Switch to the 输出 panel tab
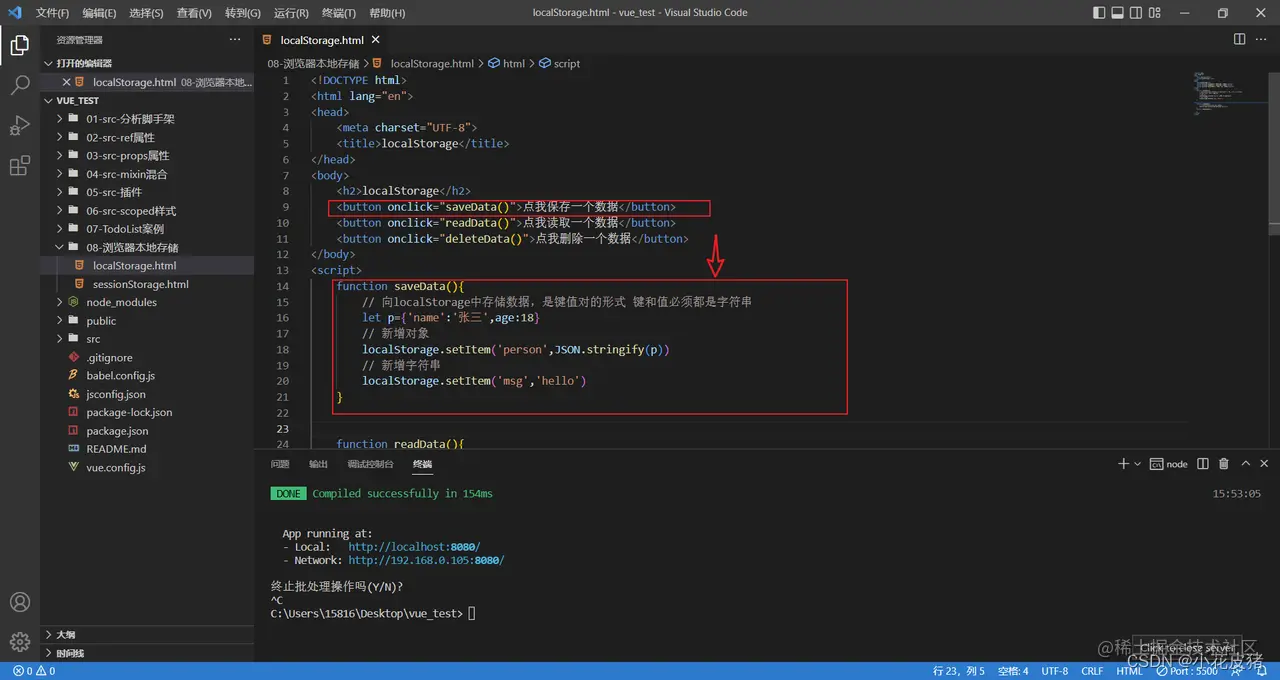 (318, 464)
